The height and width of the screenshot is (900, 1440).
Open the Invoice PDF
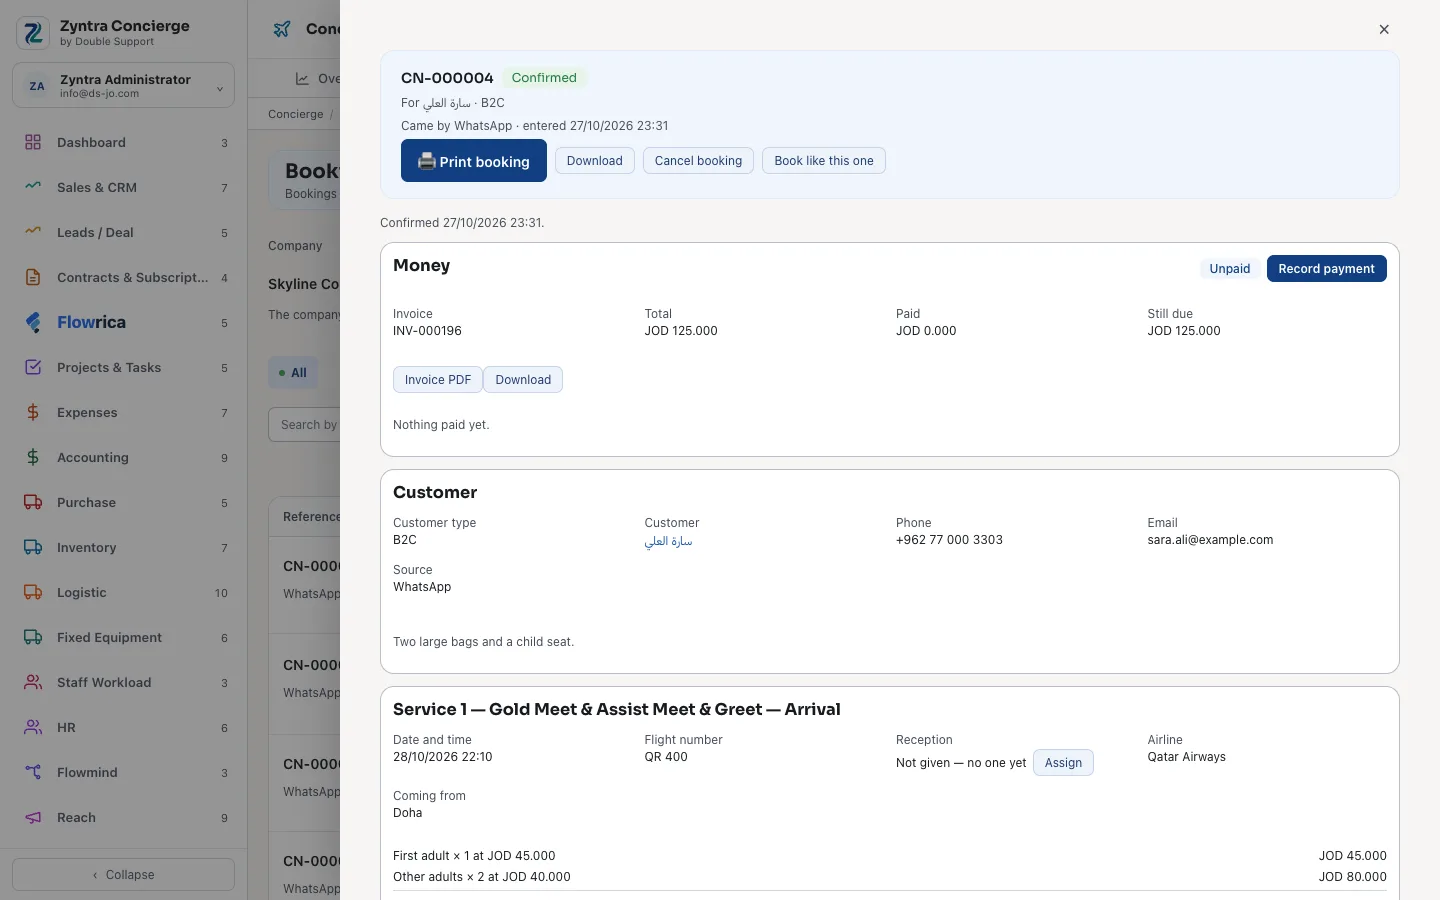coord(438,380)
